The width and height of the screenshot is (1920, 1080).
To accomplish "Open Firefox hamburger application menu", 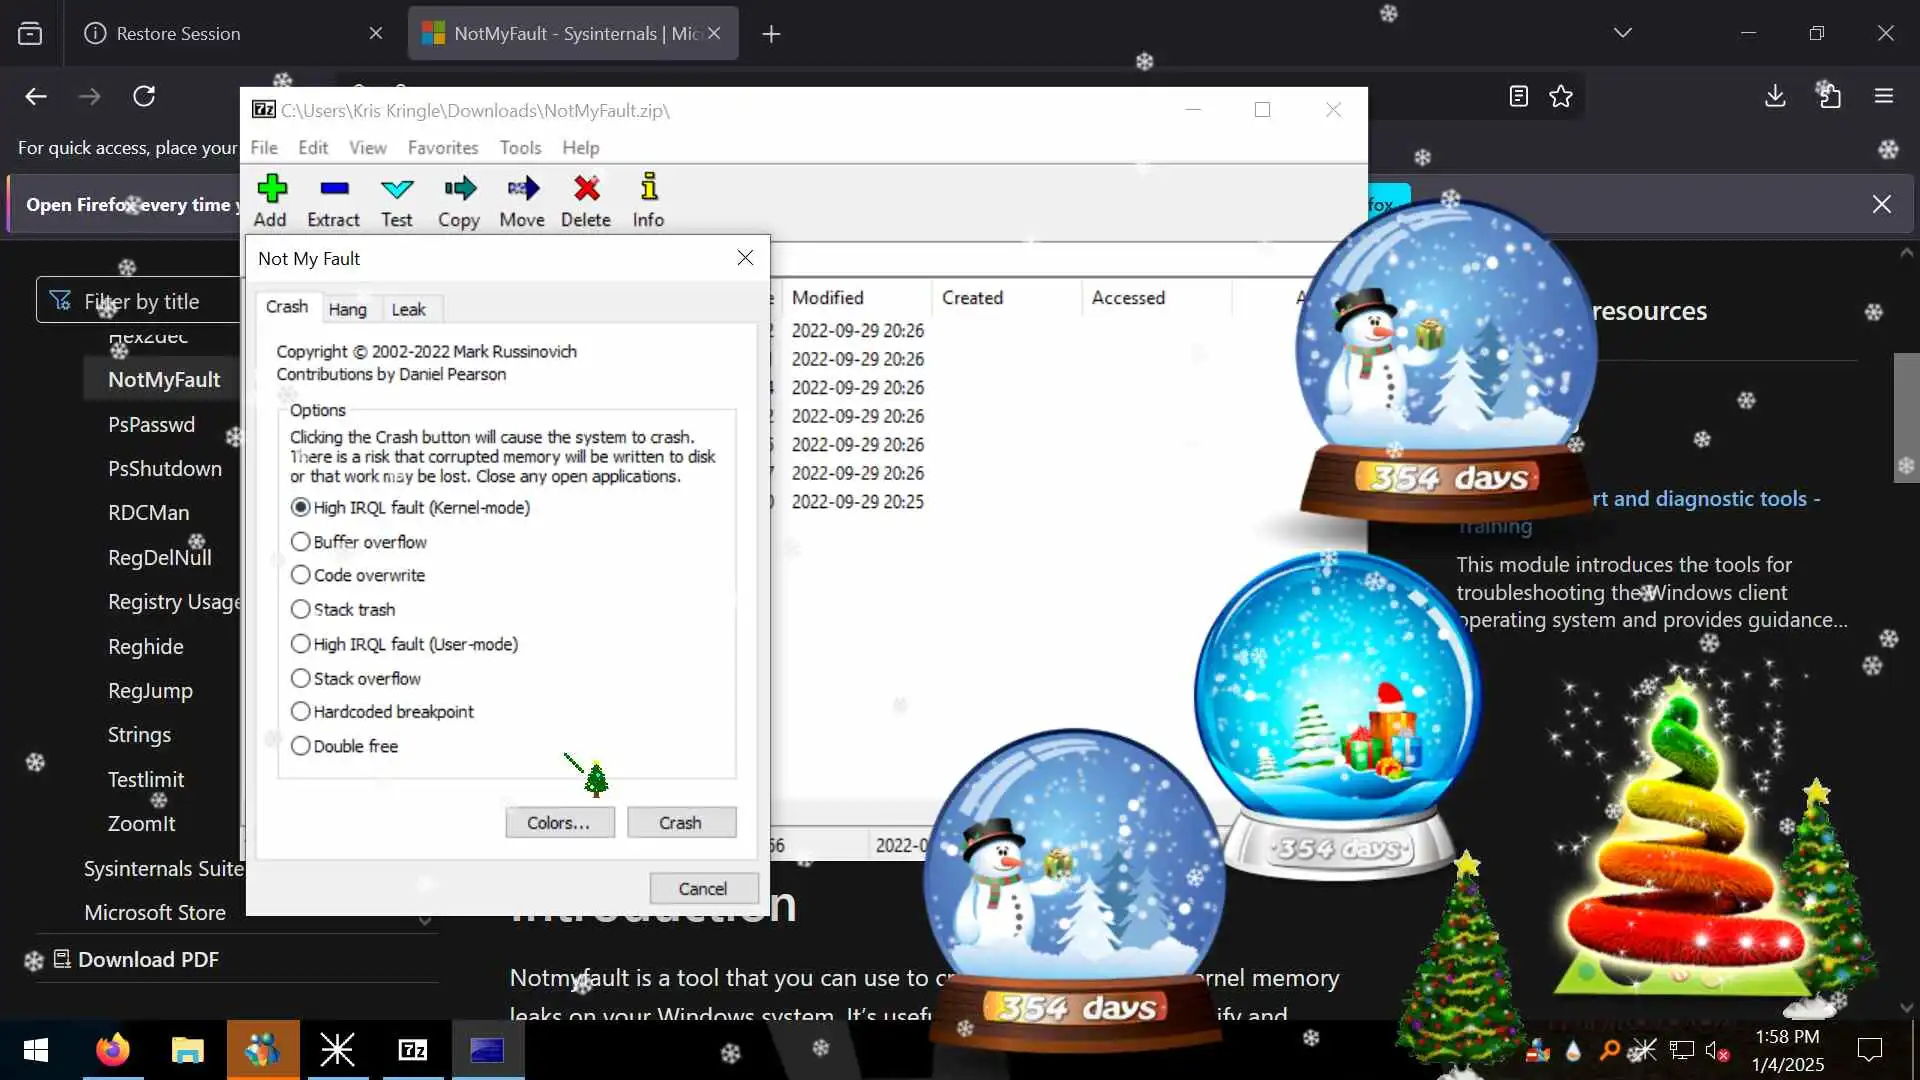I will (1884, 96).
